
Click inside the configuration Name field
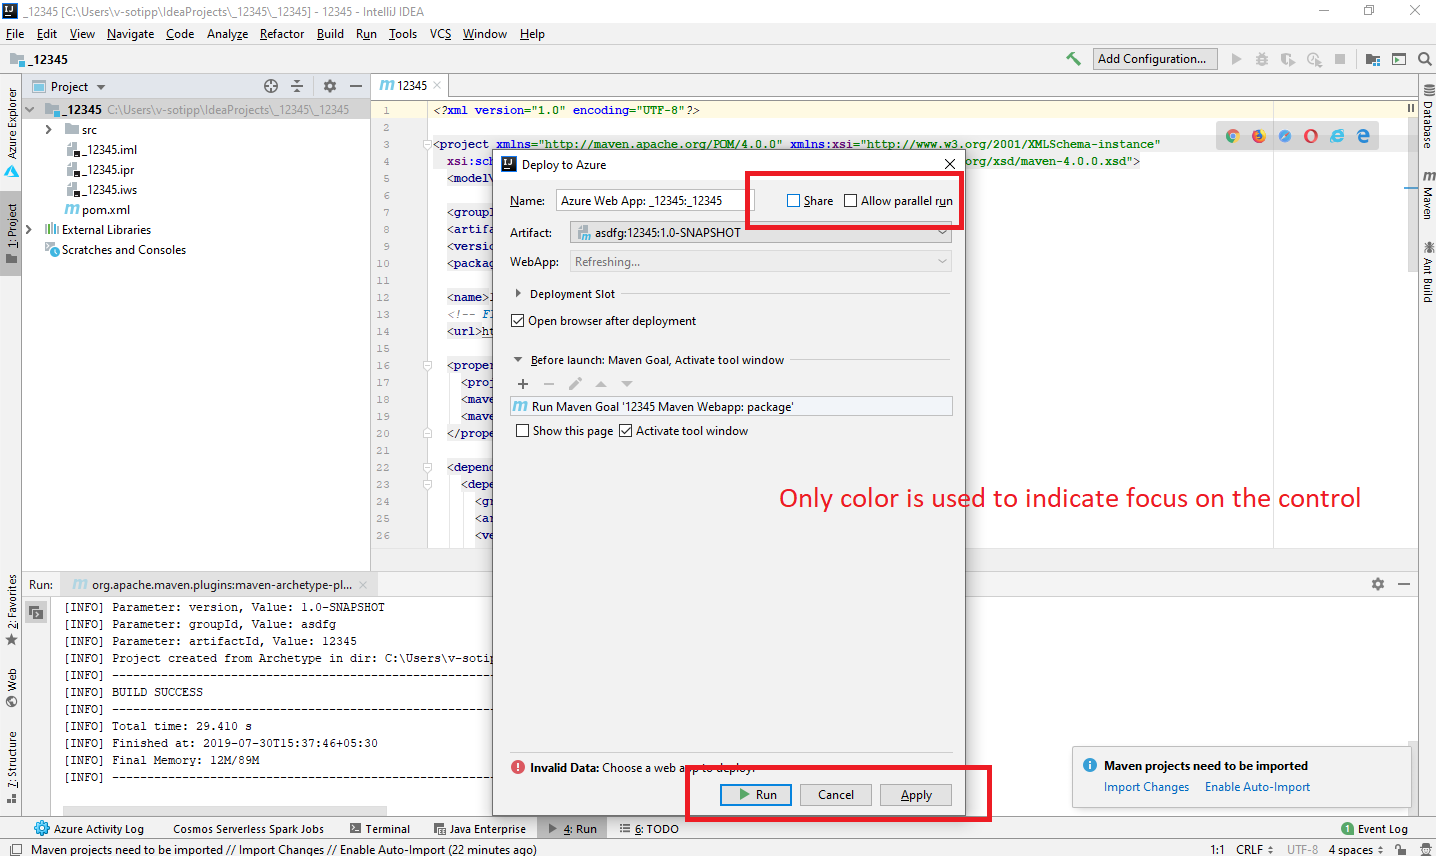click(651, 200)
